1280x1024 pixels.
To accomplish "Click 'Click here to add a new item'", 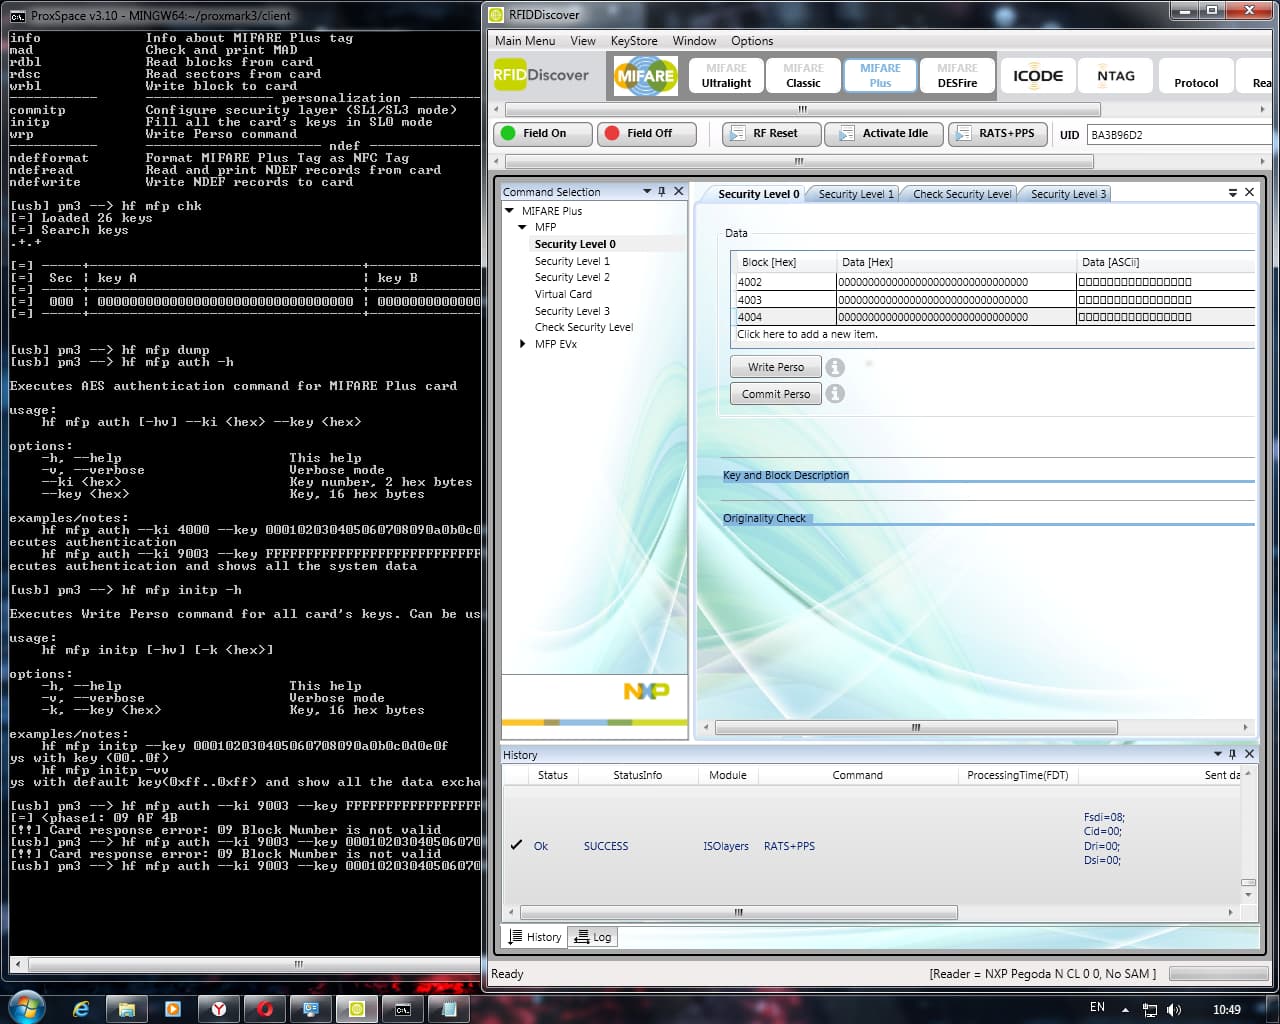I will [807, 334].
